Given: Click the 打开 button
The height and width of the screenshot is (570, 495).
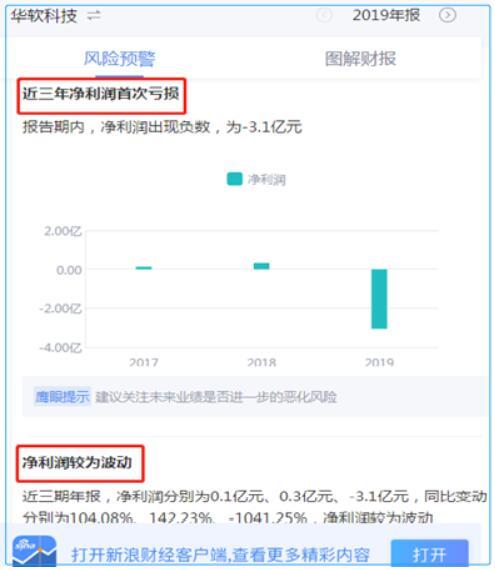Looking at the screenshot, I should point(430,554).
